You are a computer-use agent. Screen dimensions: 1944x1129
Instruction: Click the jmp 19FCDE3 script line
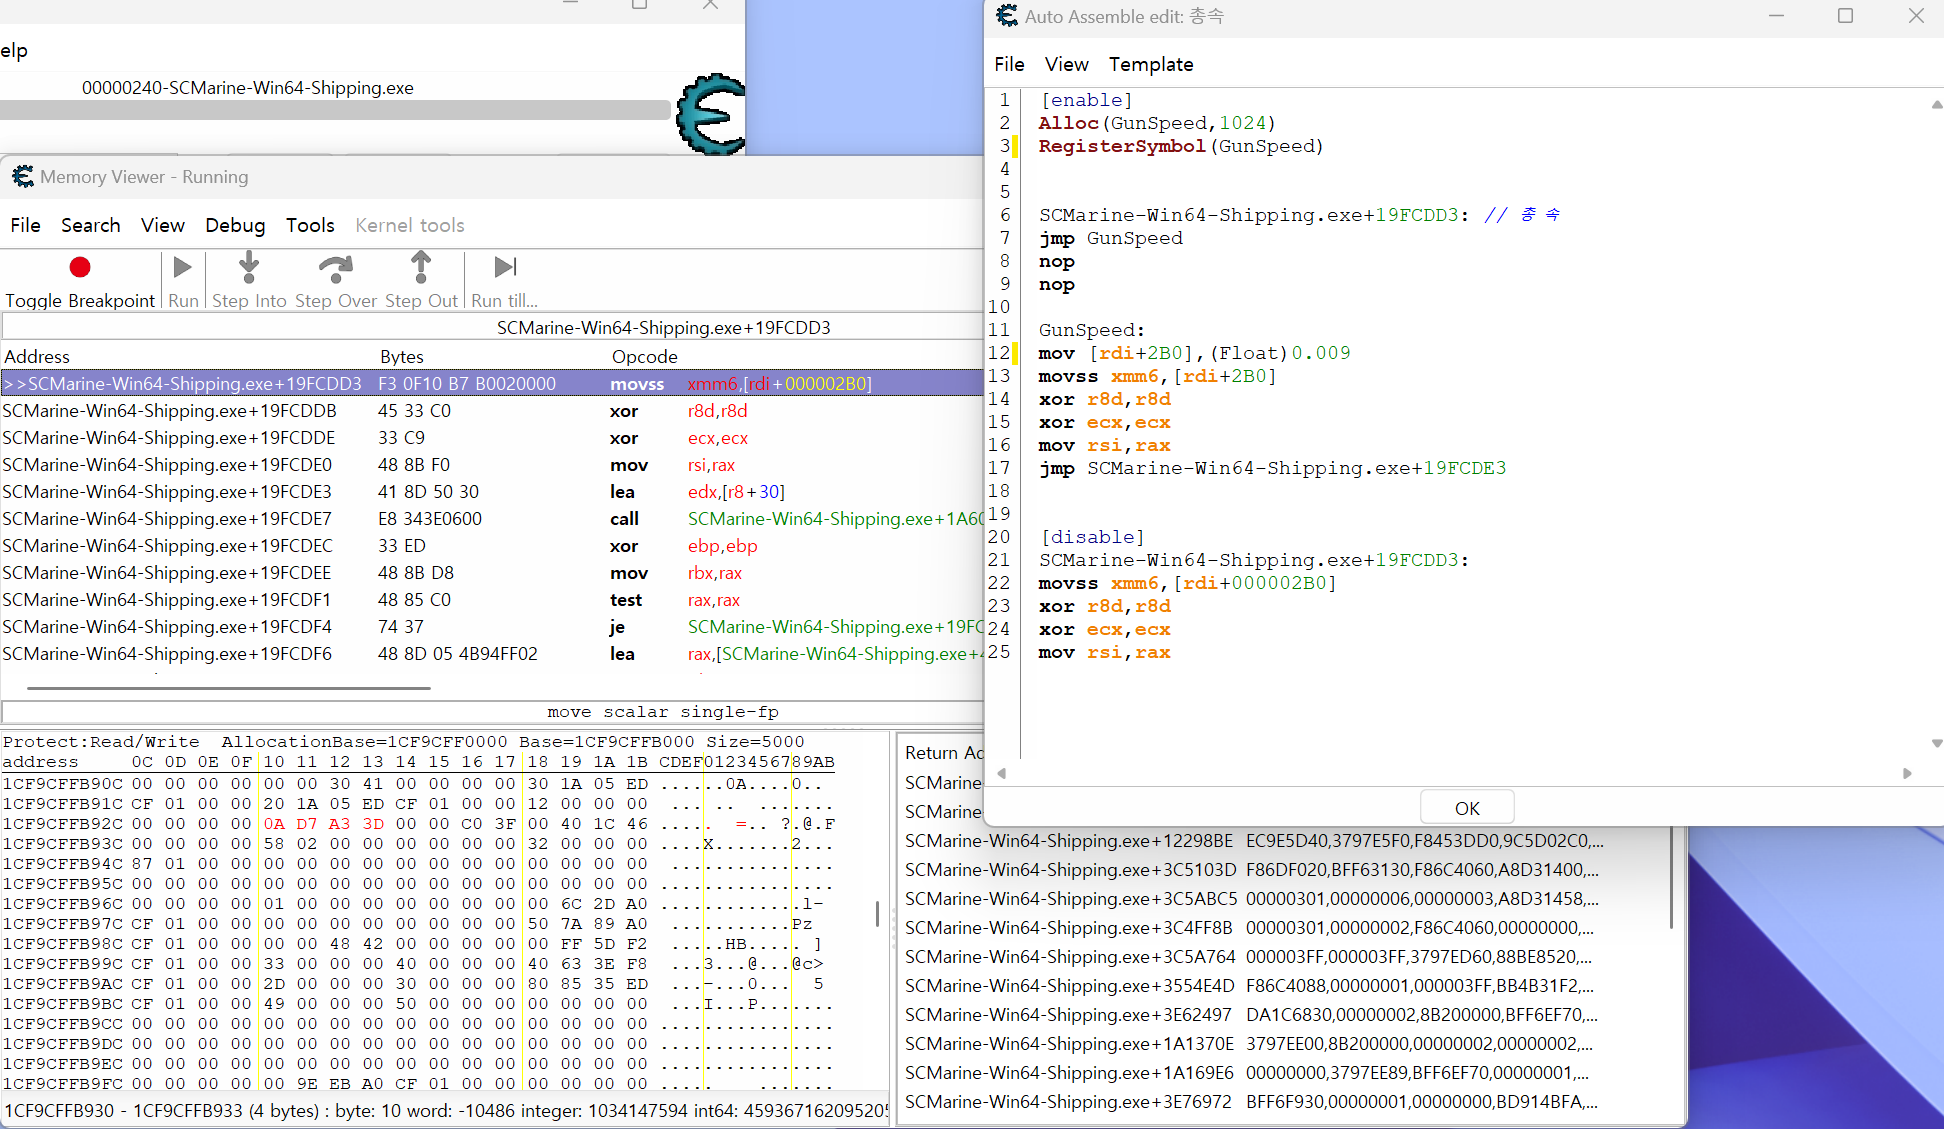click(1272, 468)
